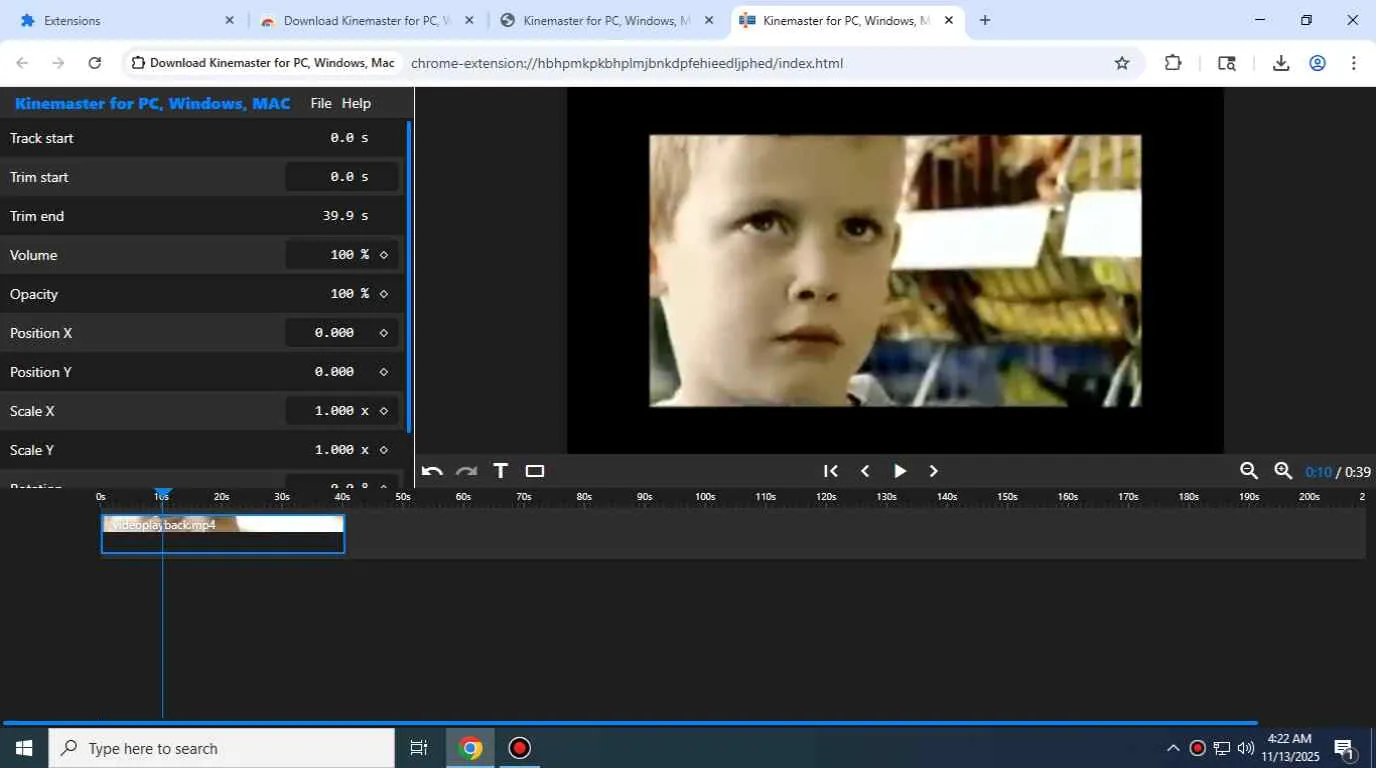Open the Windows Start menu
The height and width of the screenshot is (768, 1376).
pyautogui.click(x=24, y=748)
